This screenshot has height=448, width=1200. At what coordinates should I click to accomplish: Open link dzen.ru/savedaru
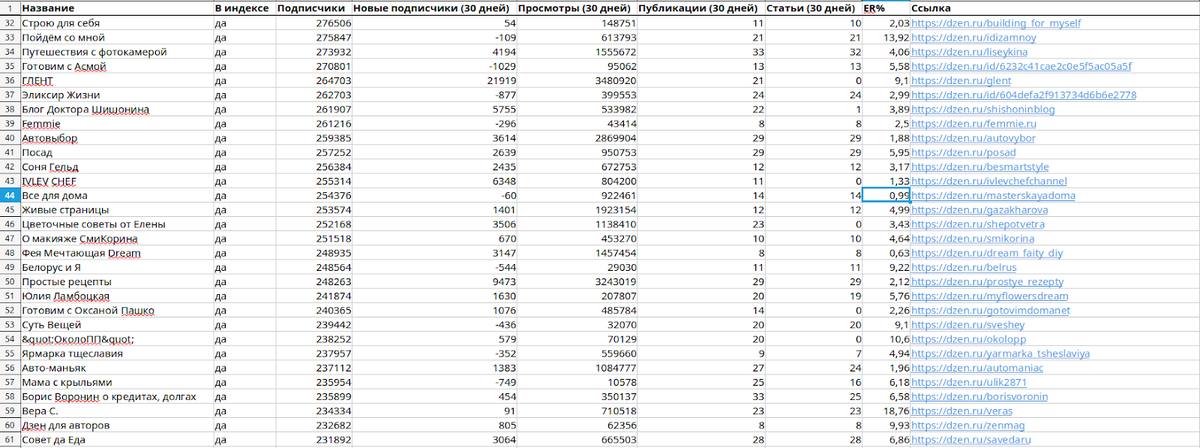pos(972,441)
